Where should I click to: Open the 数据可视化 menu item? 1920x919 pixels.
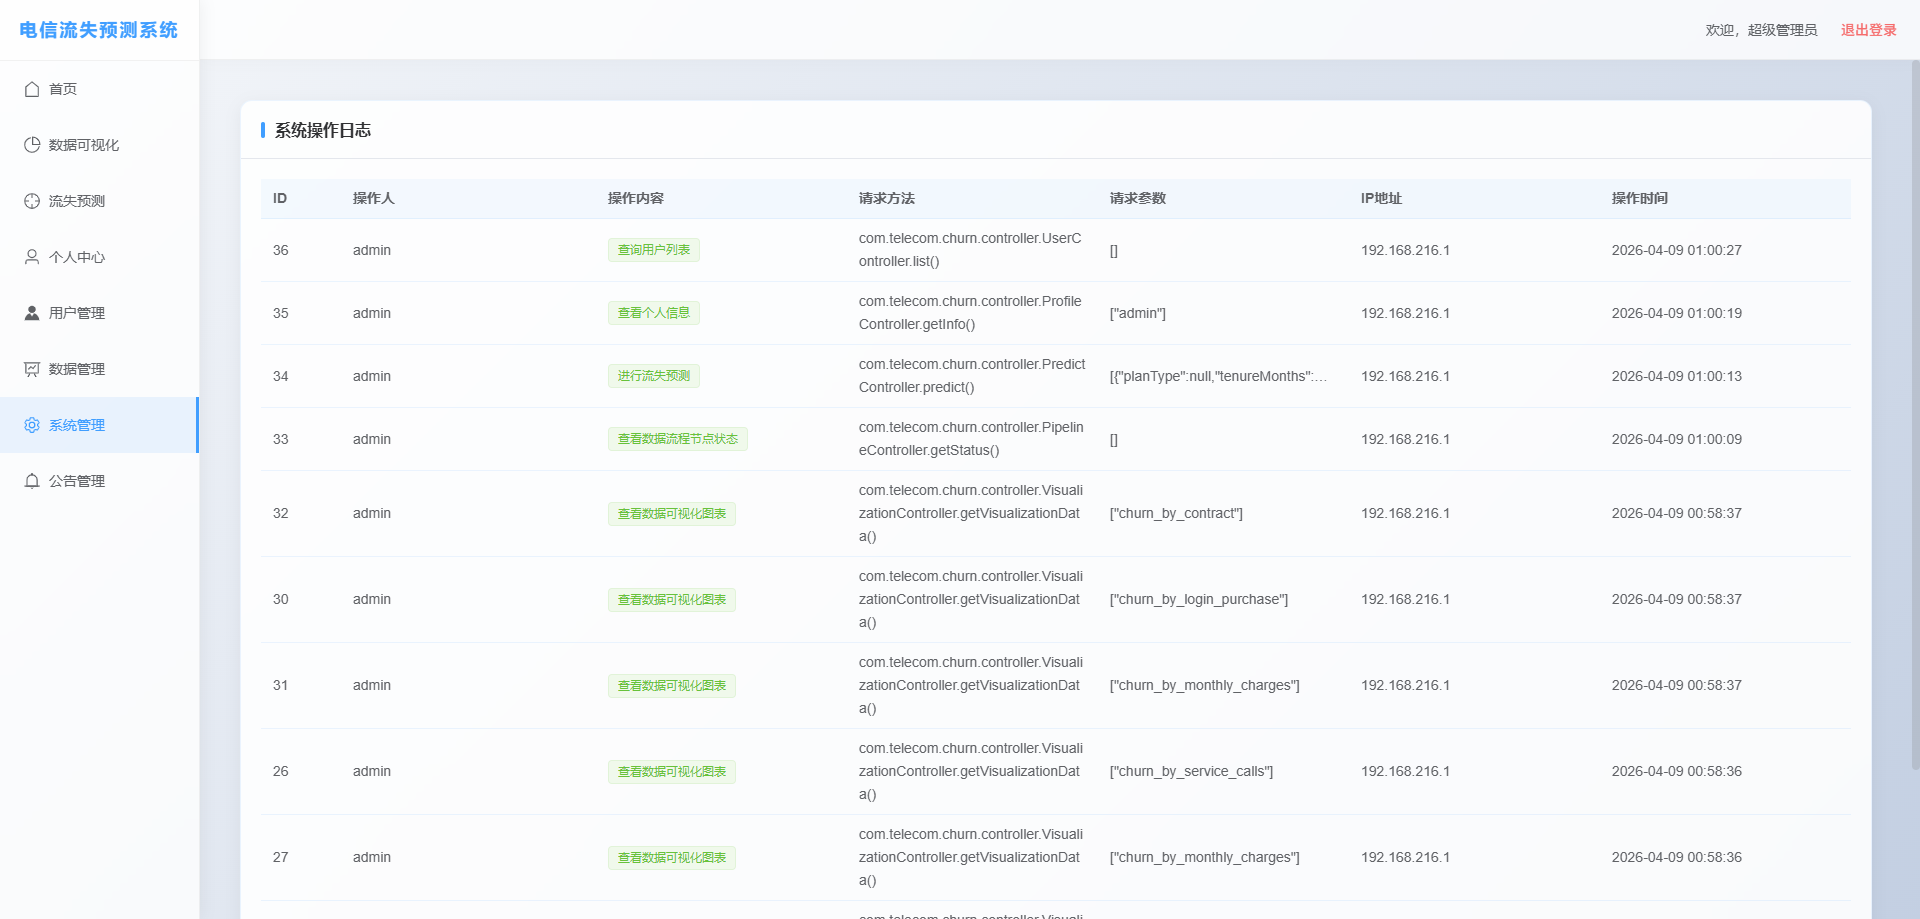point(84,145)
